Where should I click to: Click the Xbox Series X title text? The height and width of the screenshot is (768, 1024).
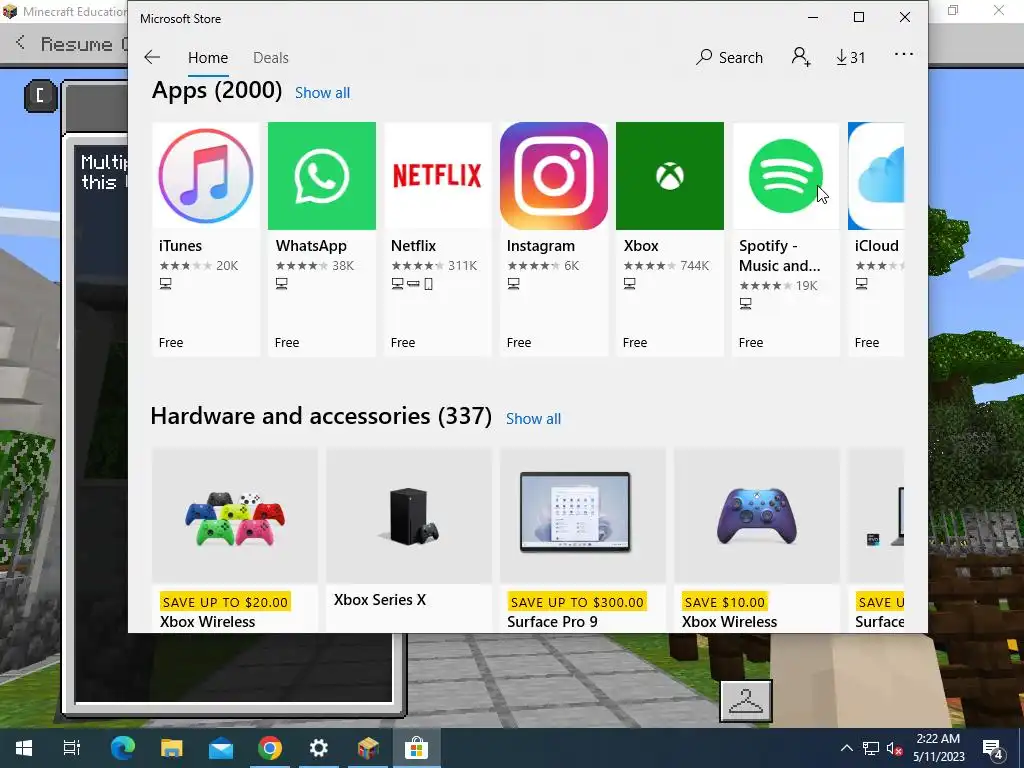379,600
